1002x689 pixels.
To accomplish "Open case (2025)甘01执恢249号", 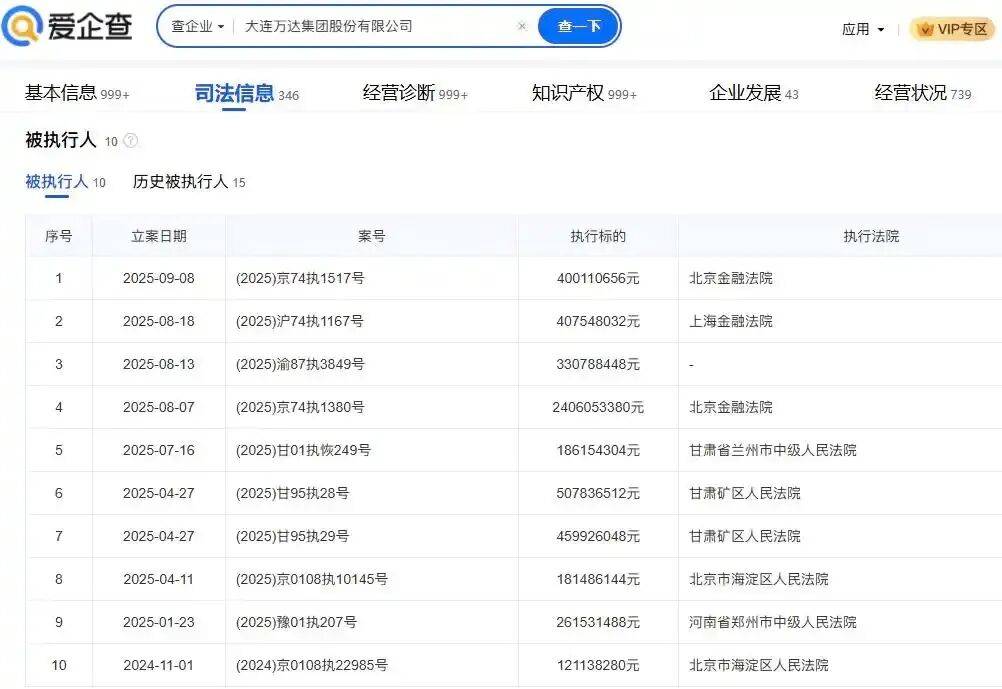I will pyautogui.click(x=303, y=450).
